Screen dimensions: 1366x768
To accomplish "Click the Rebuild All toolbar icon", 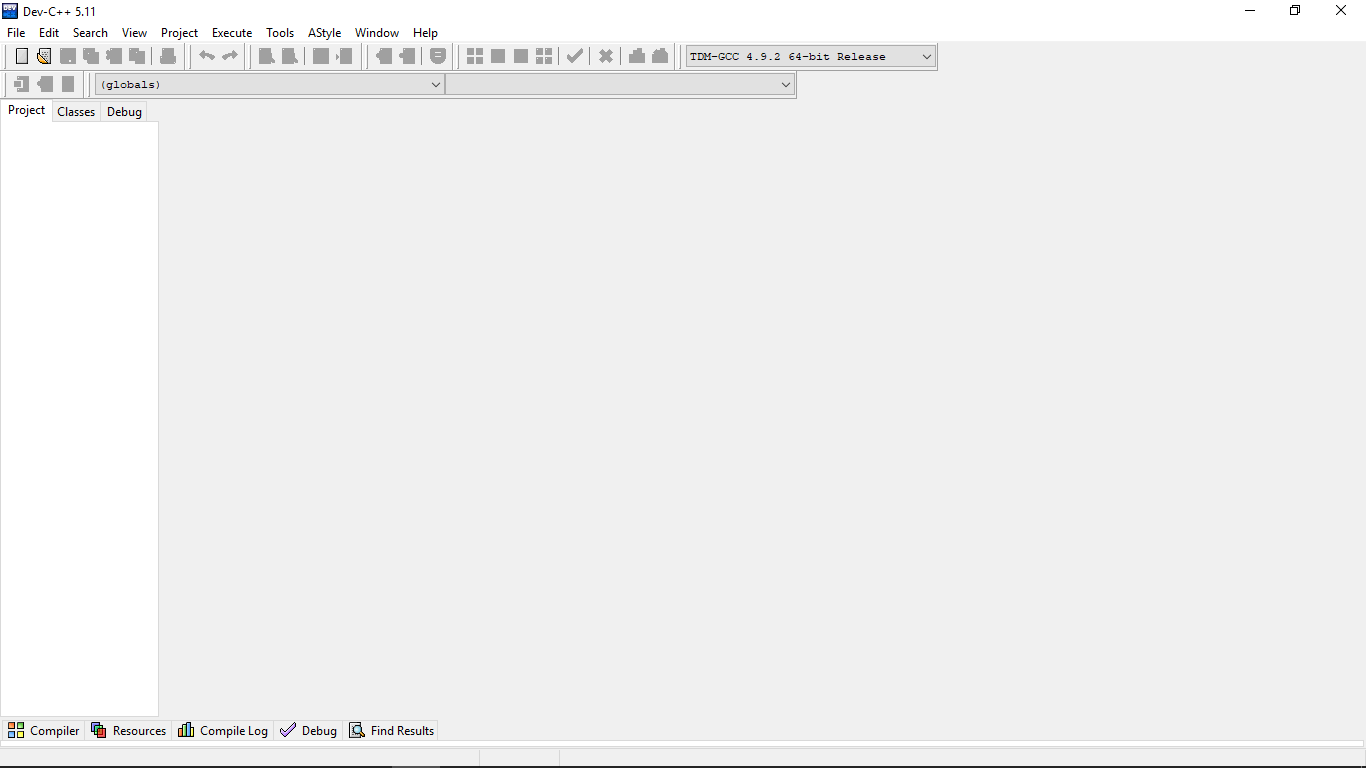I will coord(544,56).
